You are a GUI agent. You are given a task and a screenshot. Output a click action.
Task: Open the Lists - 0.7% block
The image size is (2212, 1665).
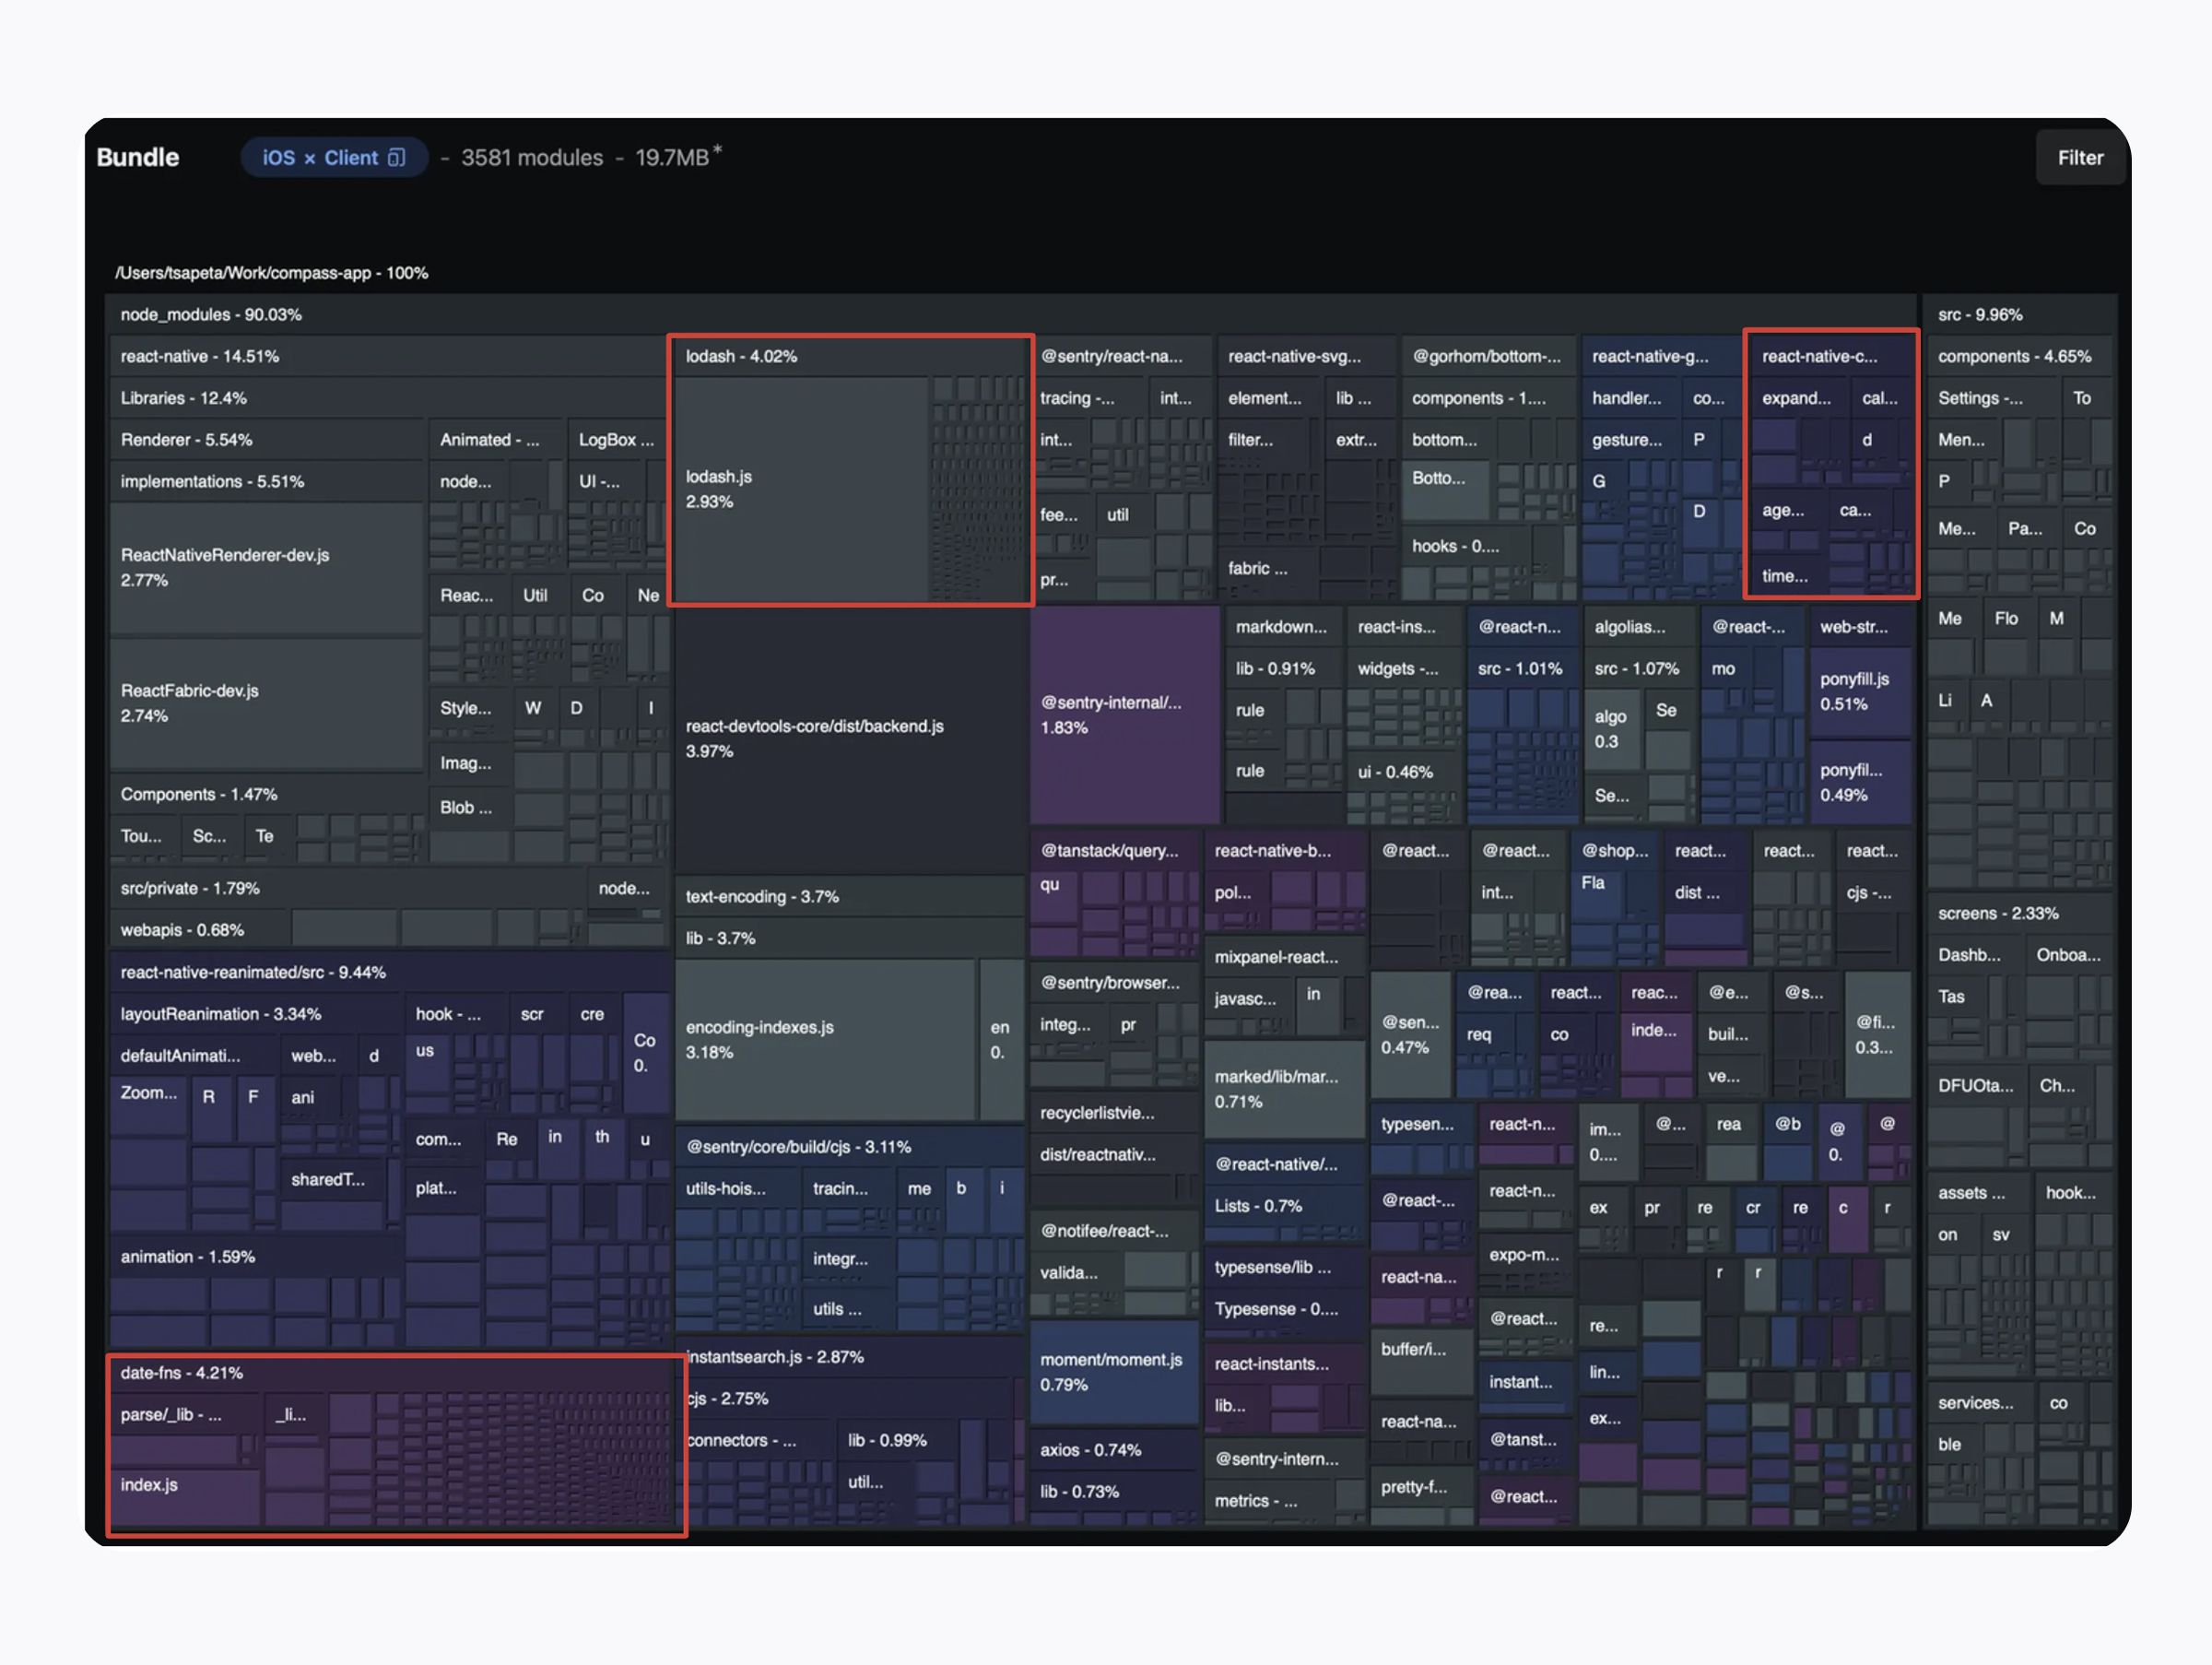pos(1285,1206)
